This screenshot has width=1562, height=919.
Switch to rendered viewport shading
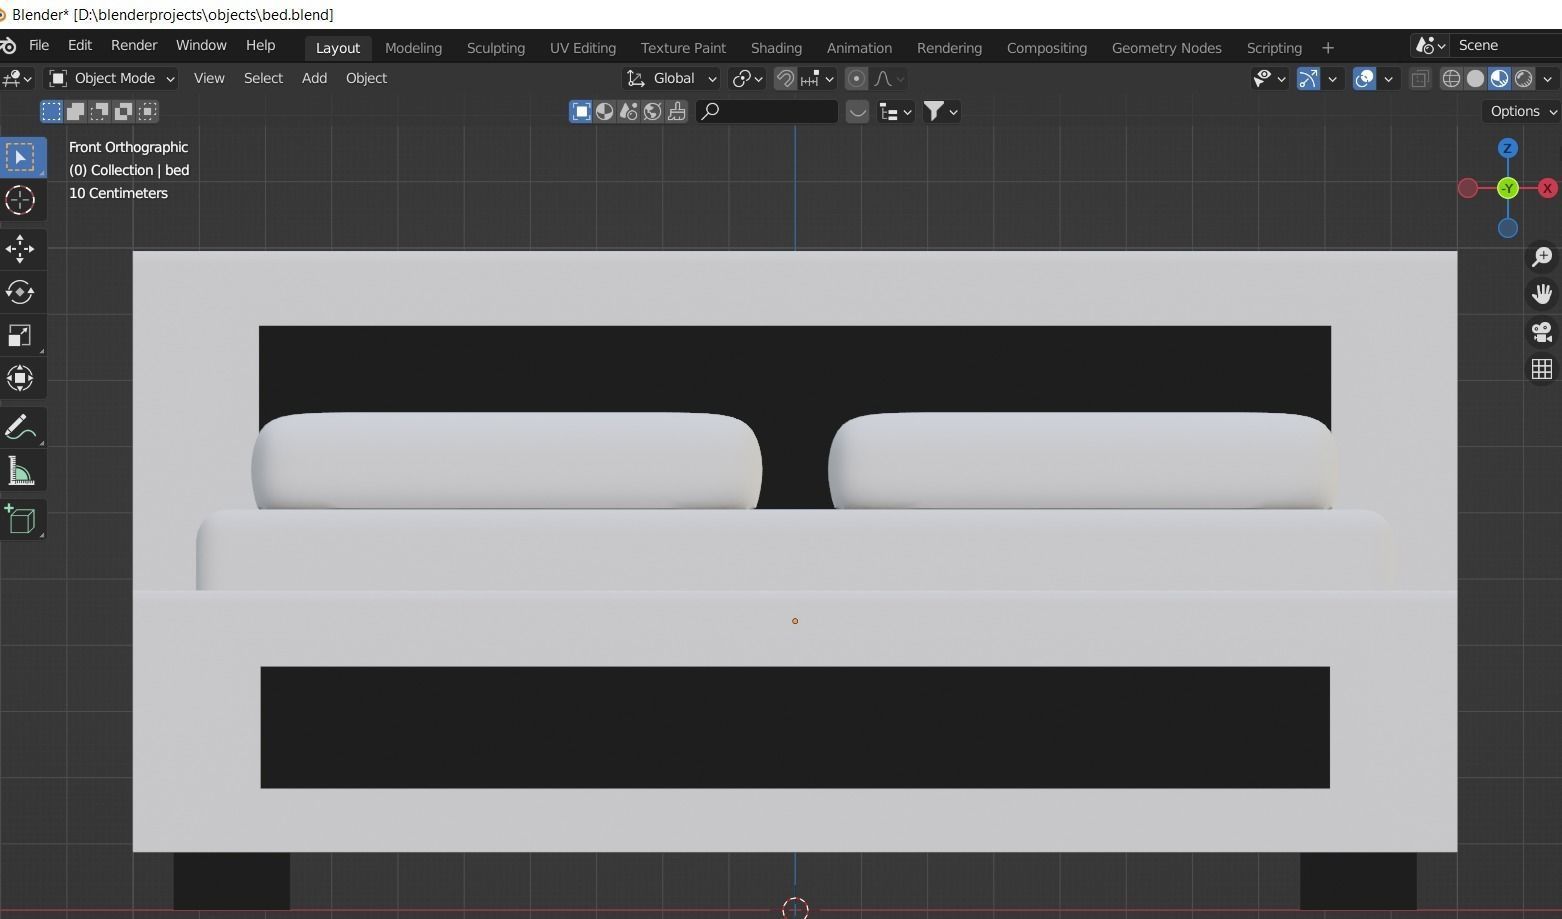tap(1523, 78)
